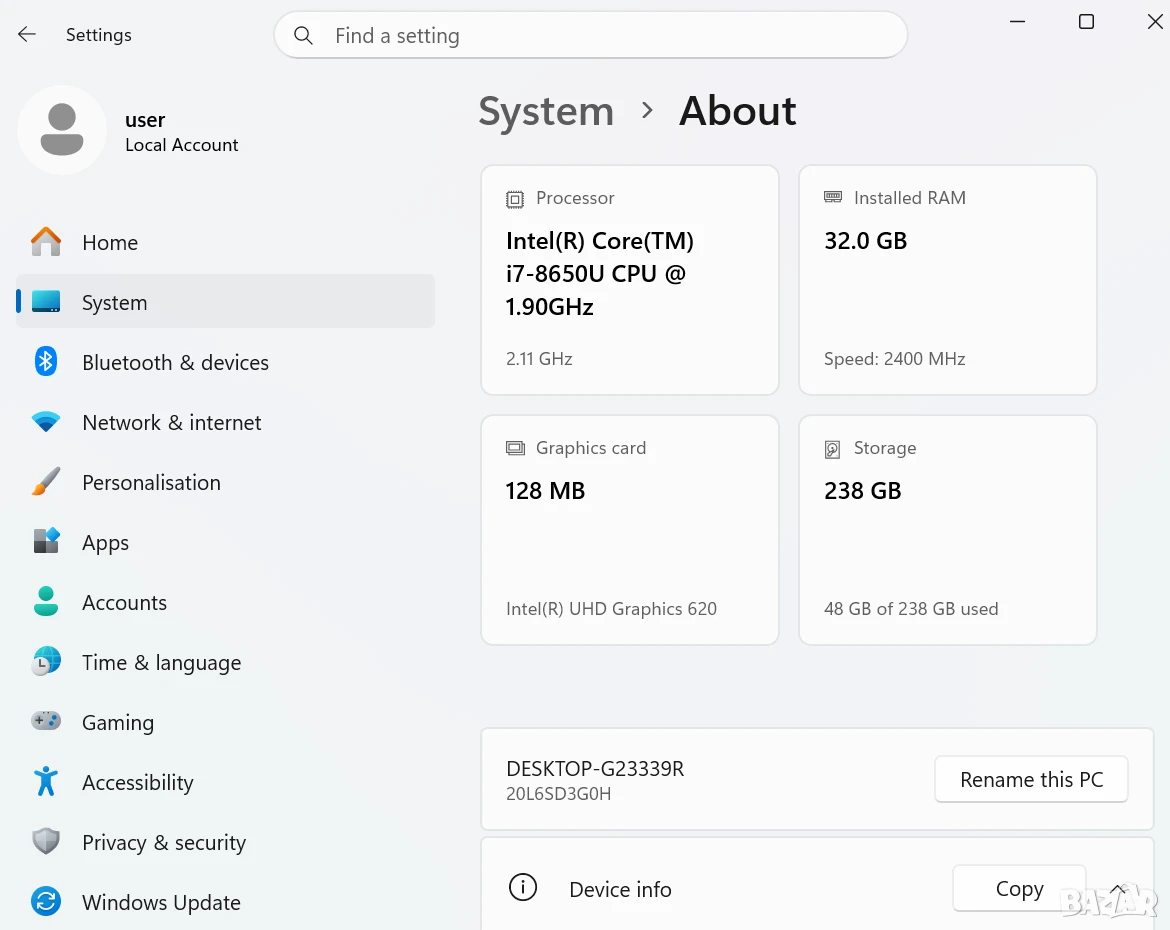Open Gaming settings

tap(225, 722)
